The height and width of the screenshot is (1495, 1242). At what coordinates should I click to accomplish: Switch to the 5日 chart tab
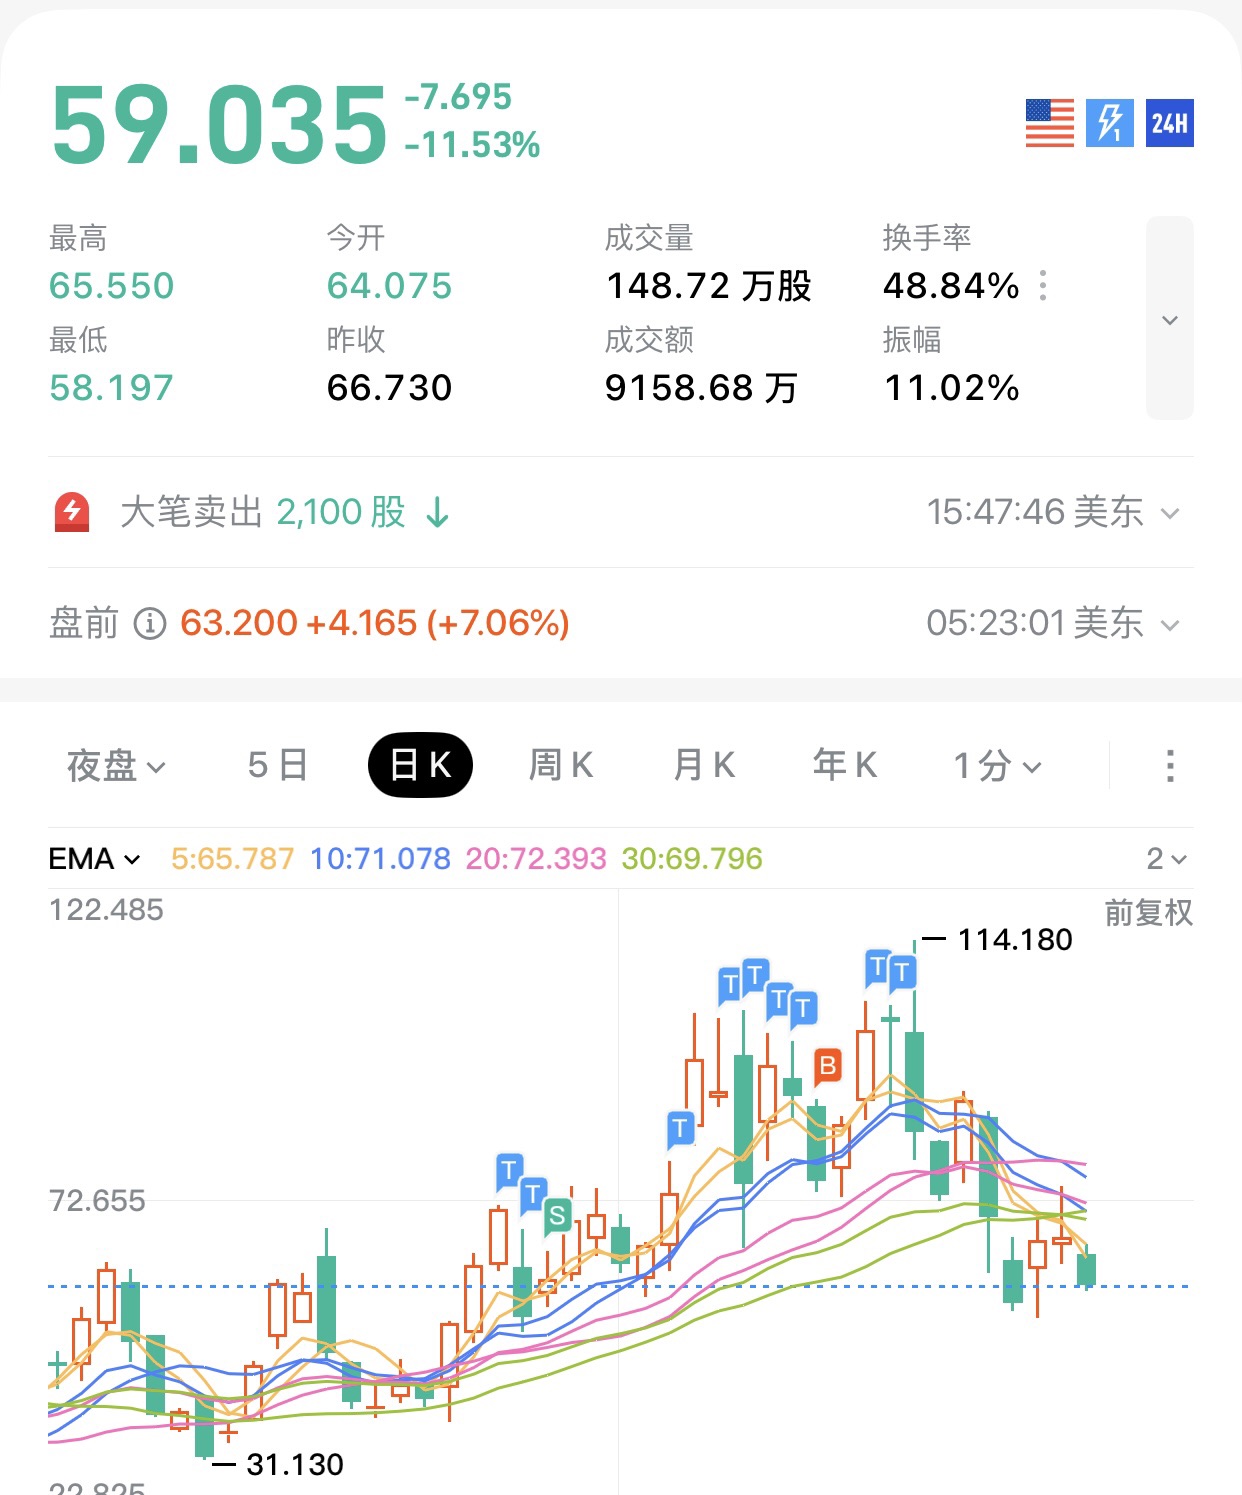pyautogui.click(x=277, y=766)
